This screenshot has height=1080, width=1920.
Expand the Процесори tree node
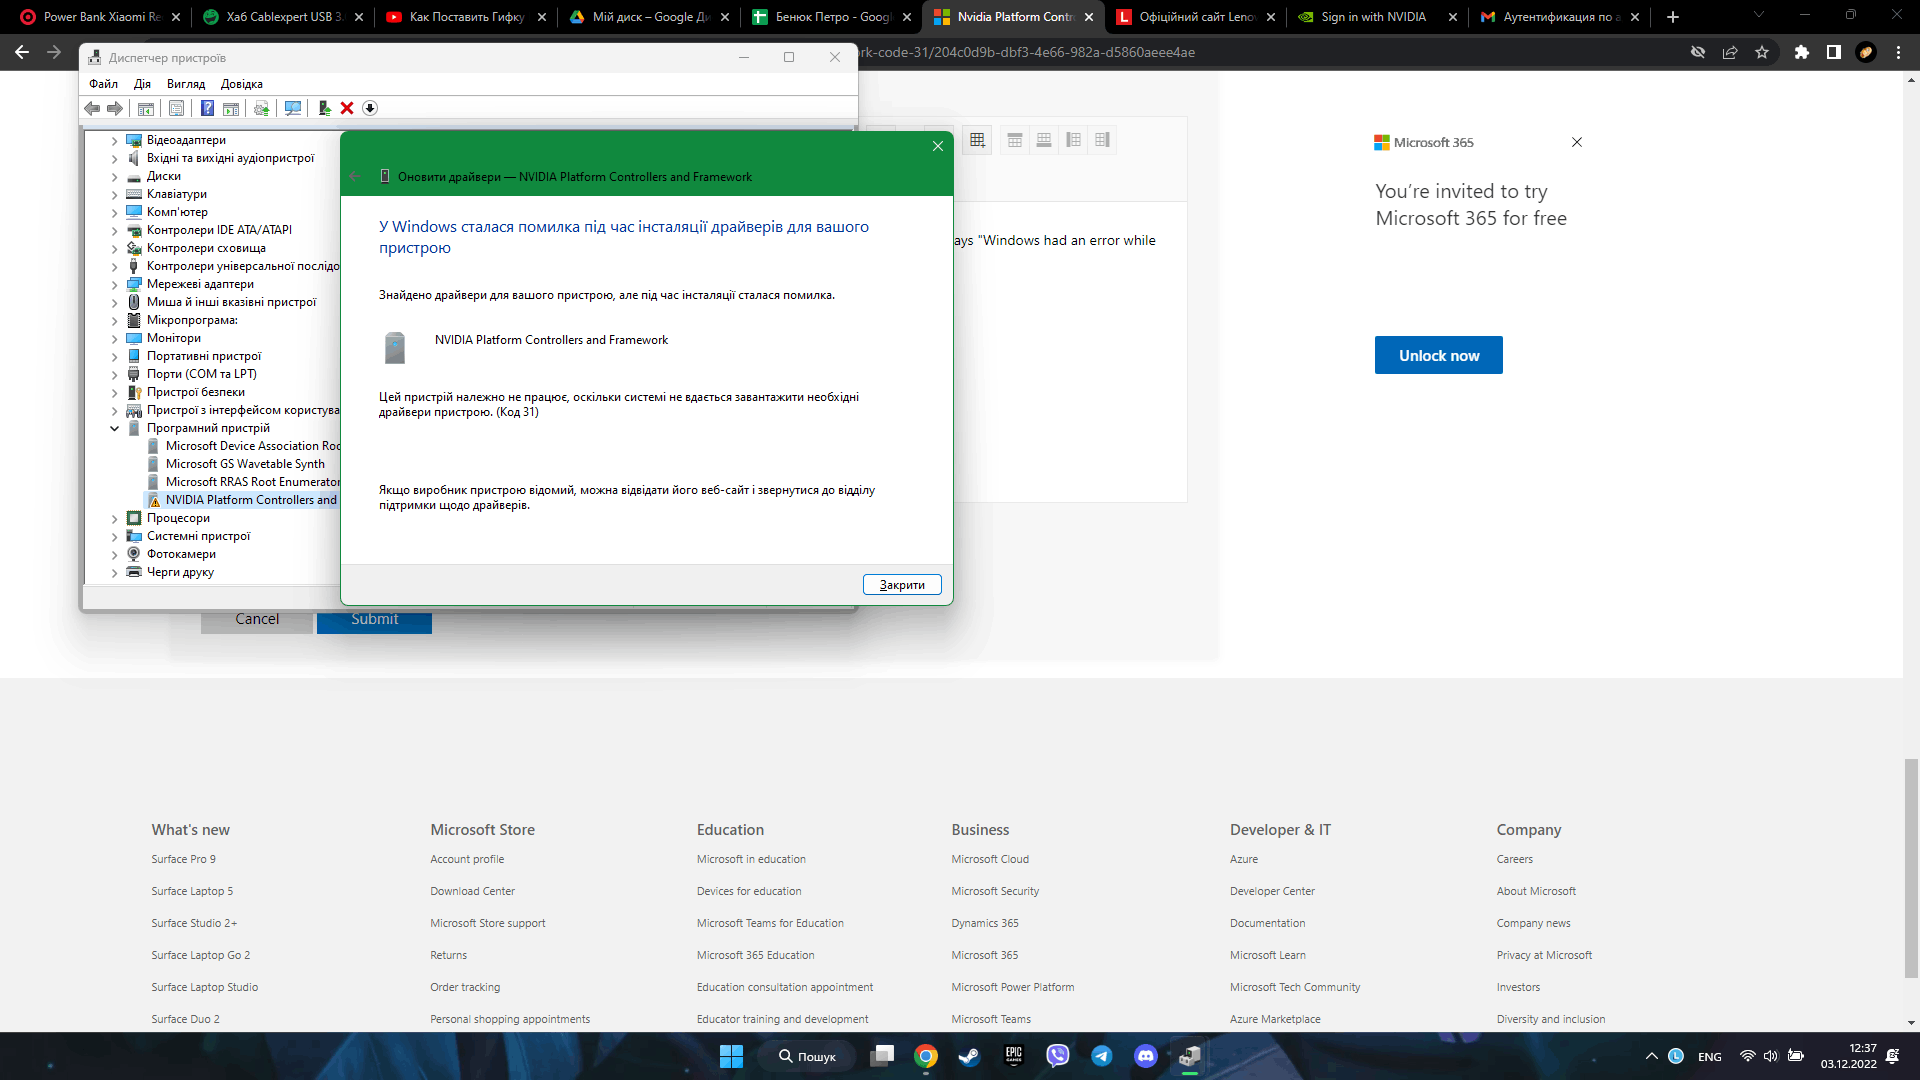(x=114, y=519)
